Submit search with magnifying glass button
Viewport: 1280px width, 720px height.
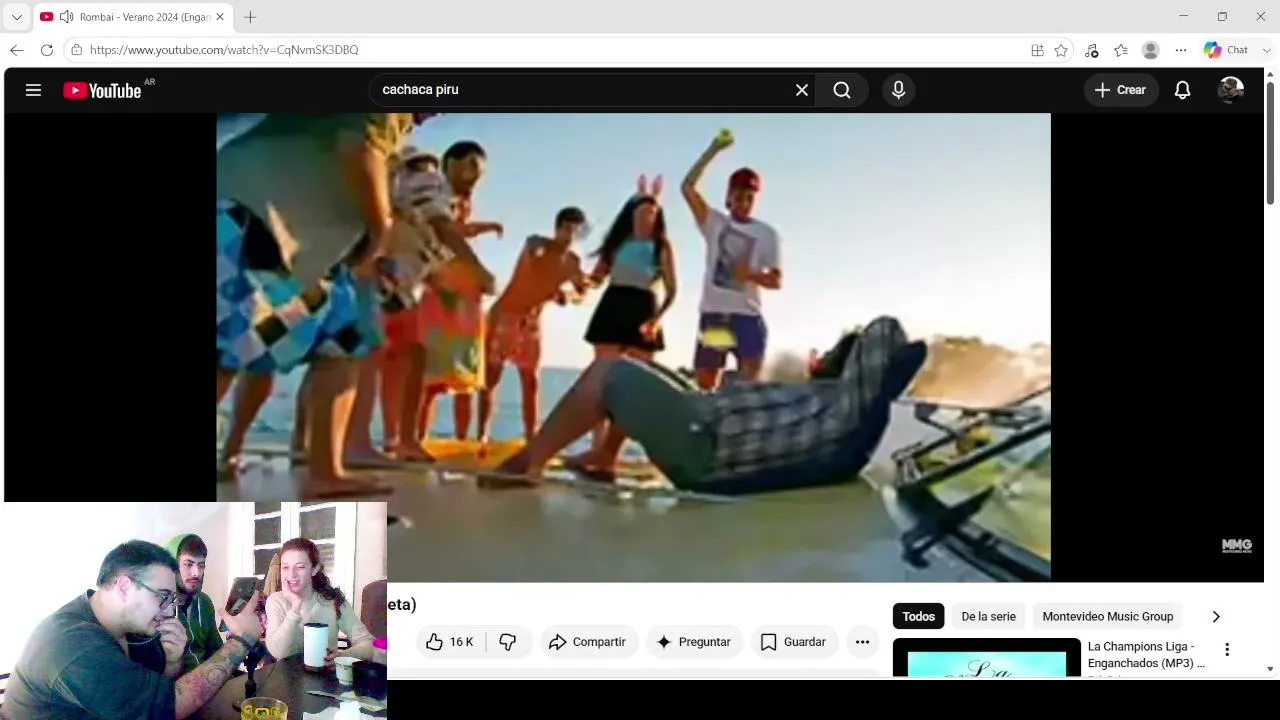pos(842,90)
